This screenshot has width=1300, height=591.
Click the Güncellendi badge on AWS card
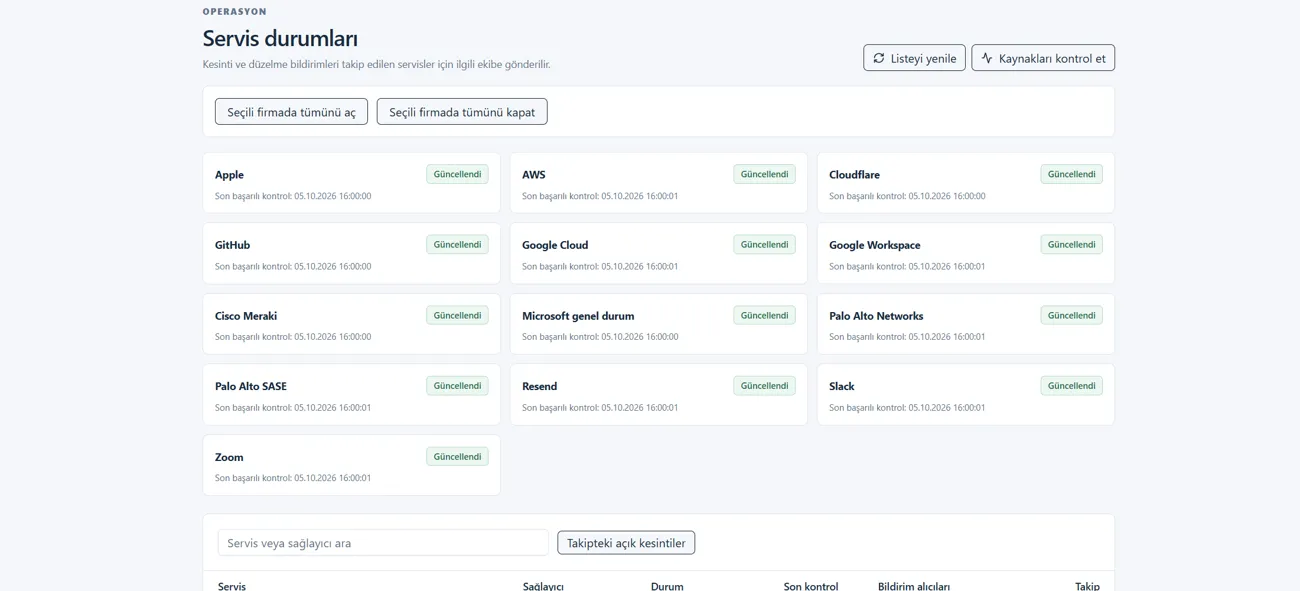pyautogui.click(x=764, y=174)
